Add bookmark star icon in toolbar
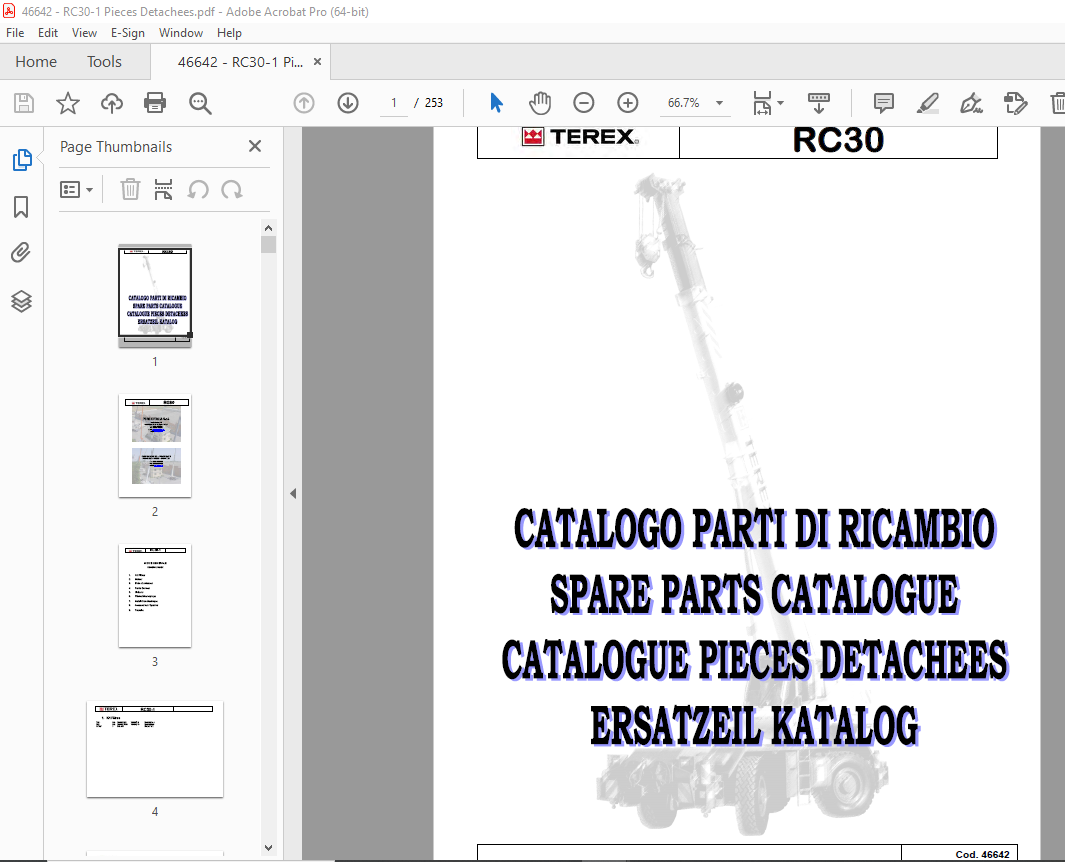This screenshot has height=862, width=1065. [x=67, y=103]
